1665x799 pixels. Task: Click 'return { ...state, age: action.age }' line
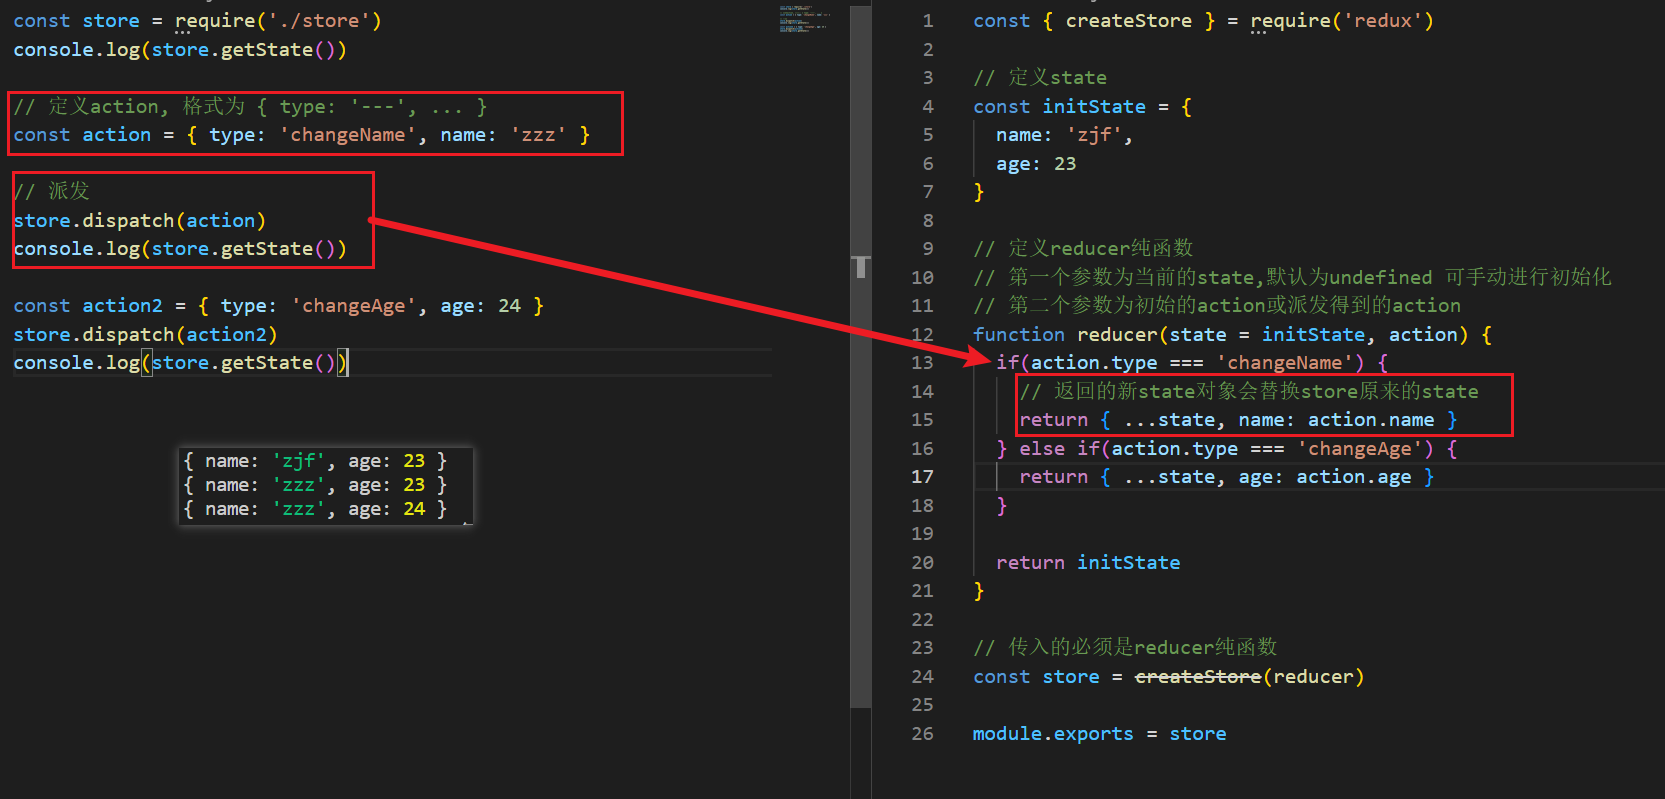tap(1227, 477)
